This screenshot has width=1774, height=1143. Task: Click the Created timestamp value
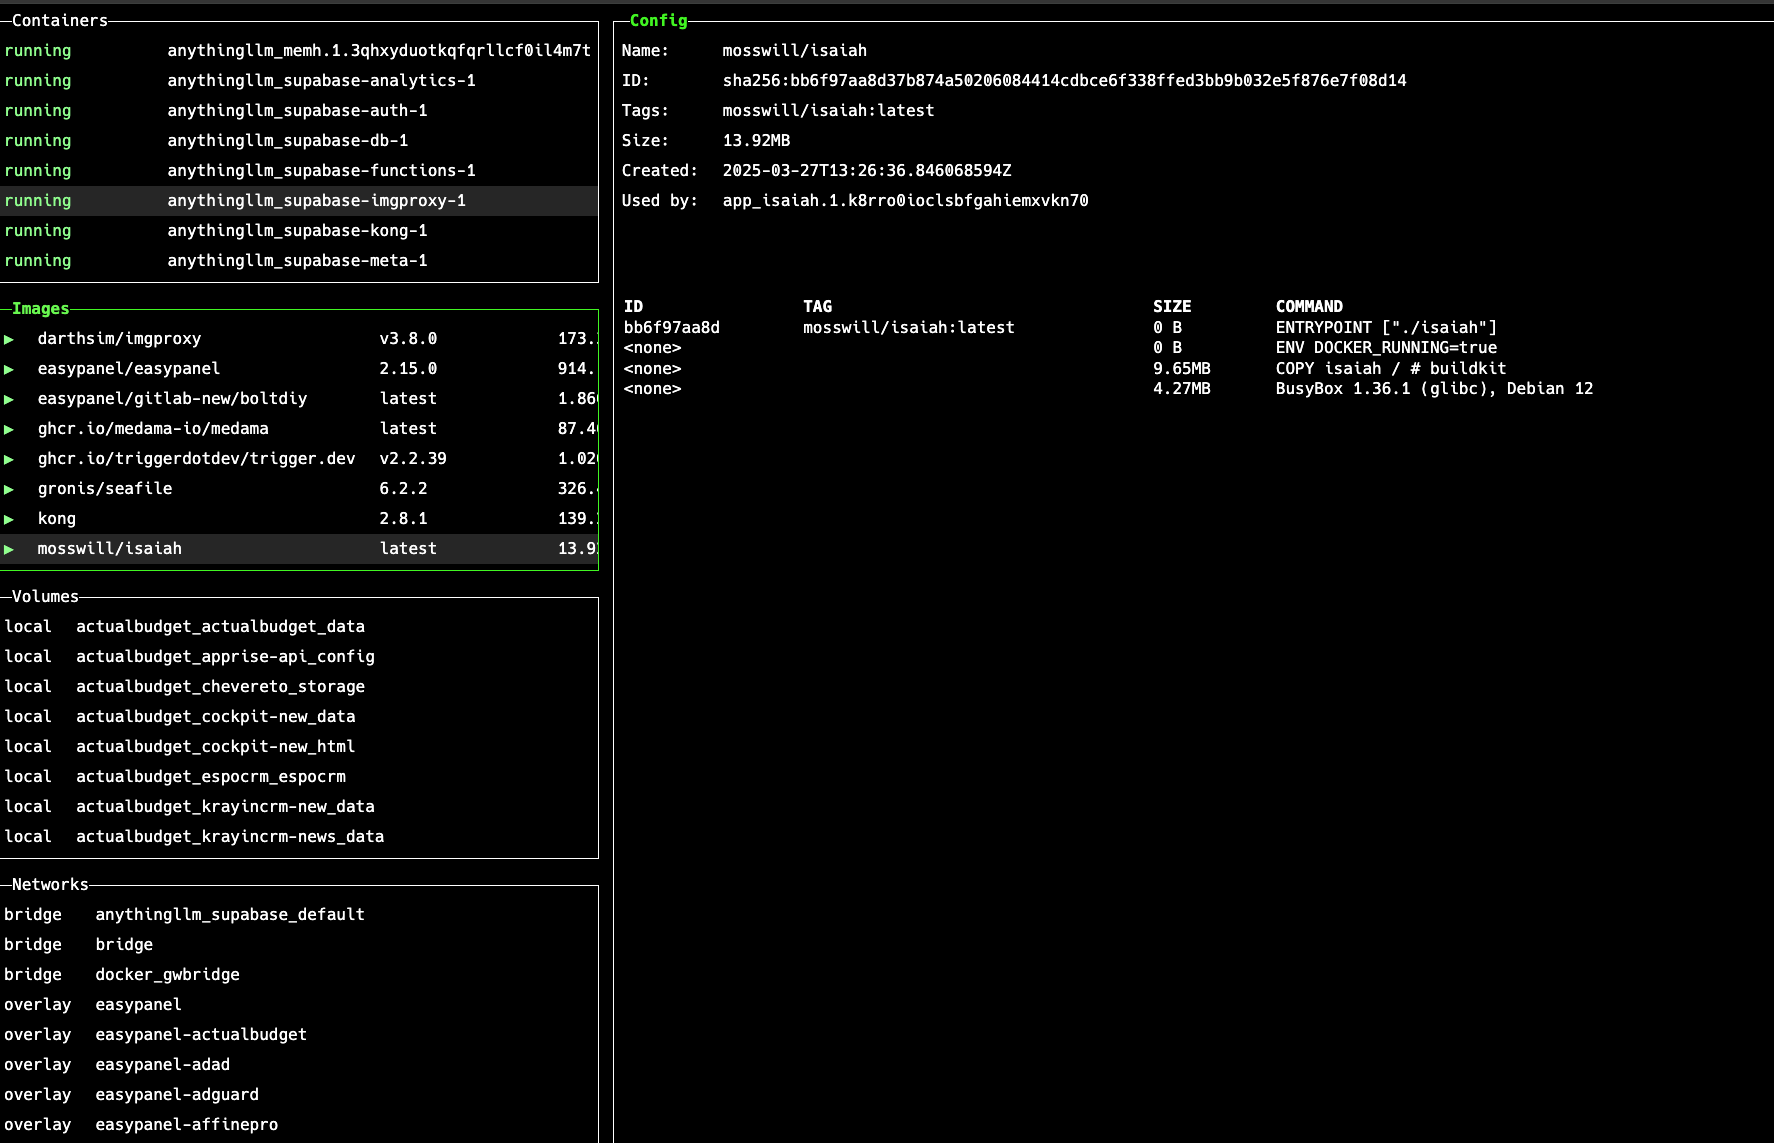click(867, 170)
